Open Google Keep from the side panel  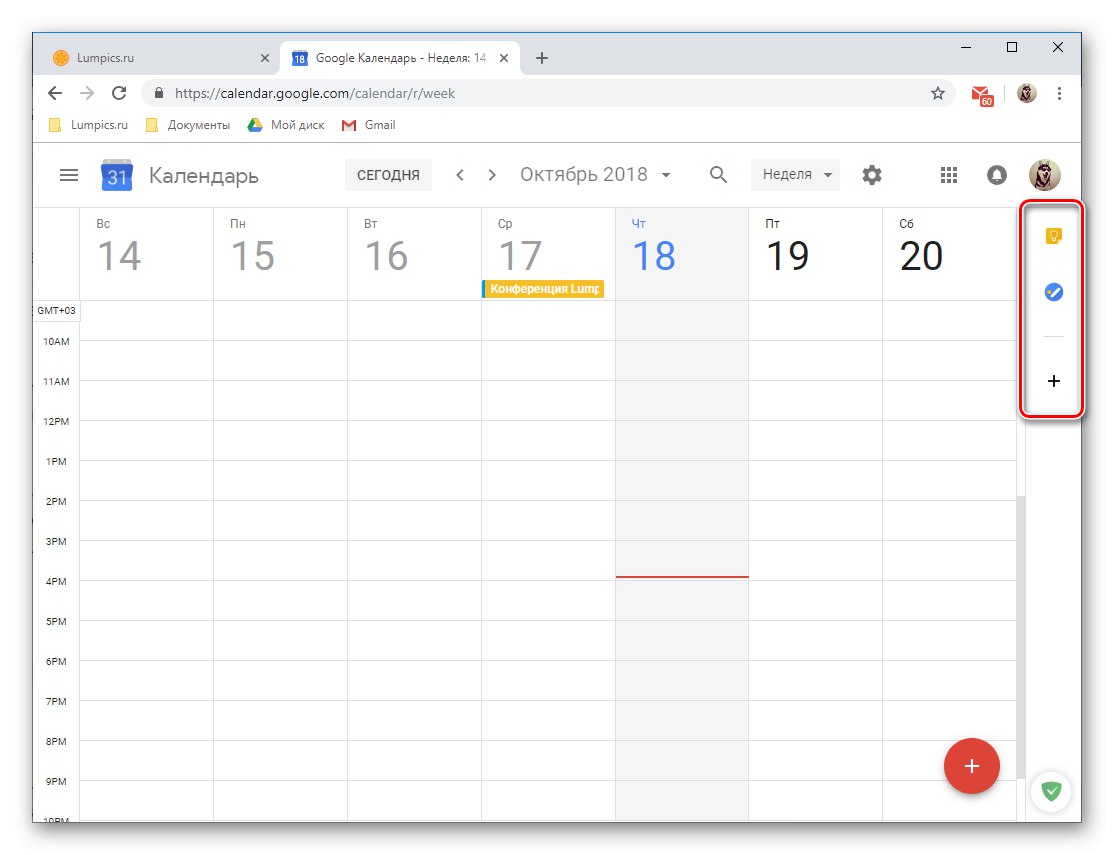[x=1051, y=237]
